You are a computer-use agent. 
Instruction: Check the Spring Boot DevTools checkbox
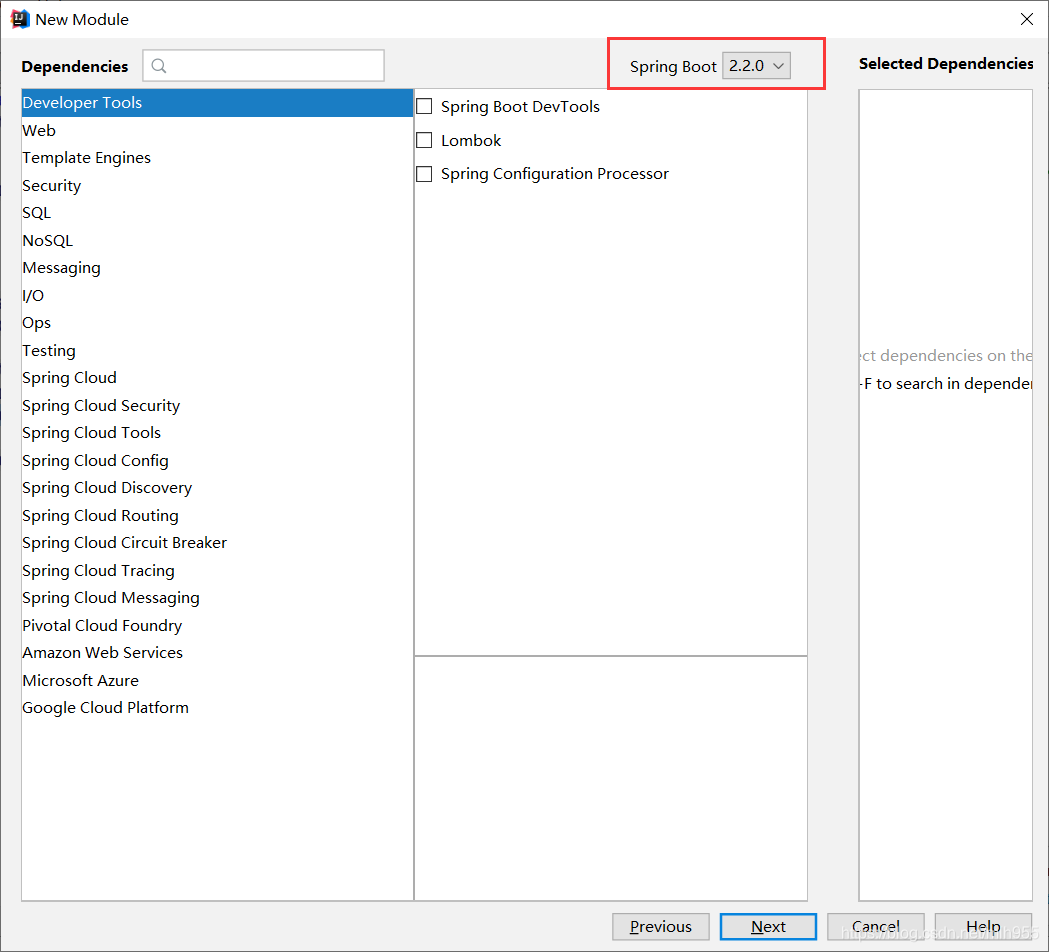(x=424, y=106)
